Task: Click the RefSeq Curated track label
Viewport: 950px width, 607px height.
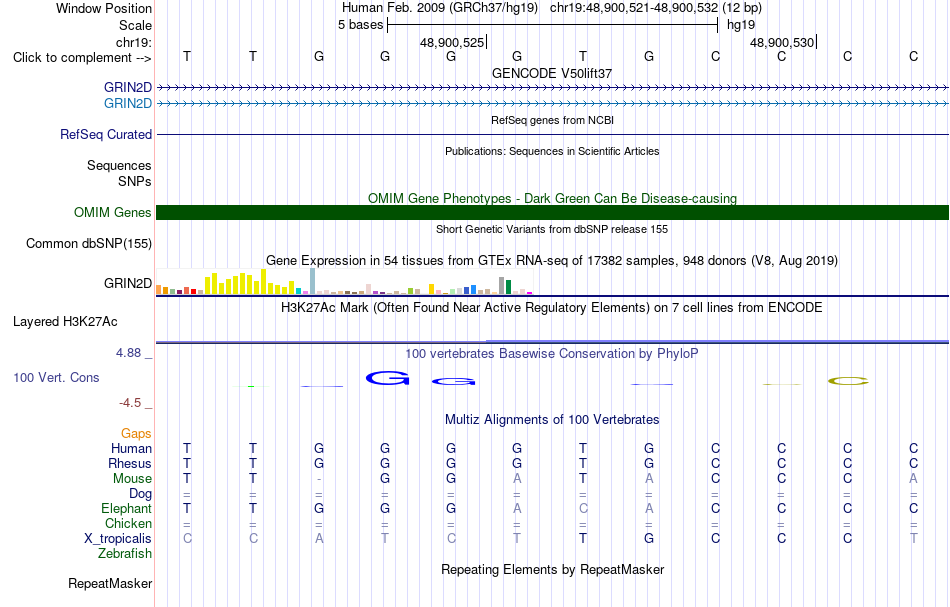Action: coord(106,134)
